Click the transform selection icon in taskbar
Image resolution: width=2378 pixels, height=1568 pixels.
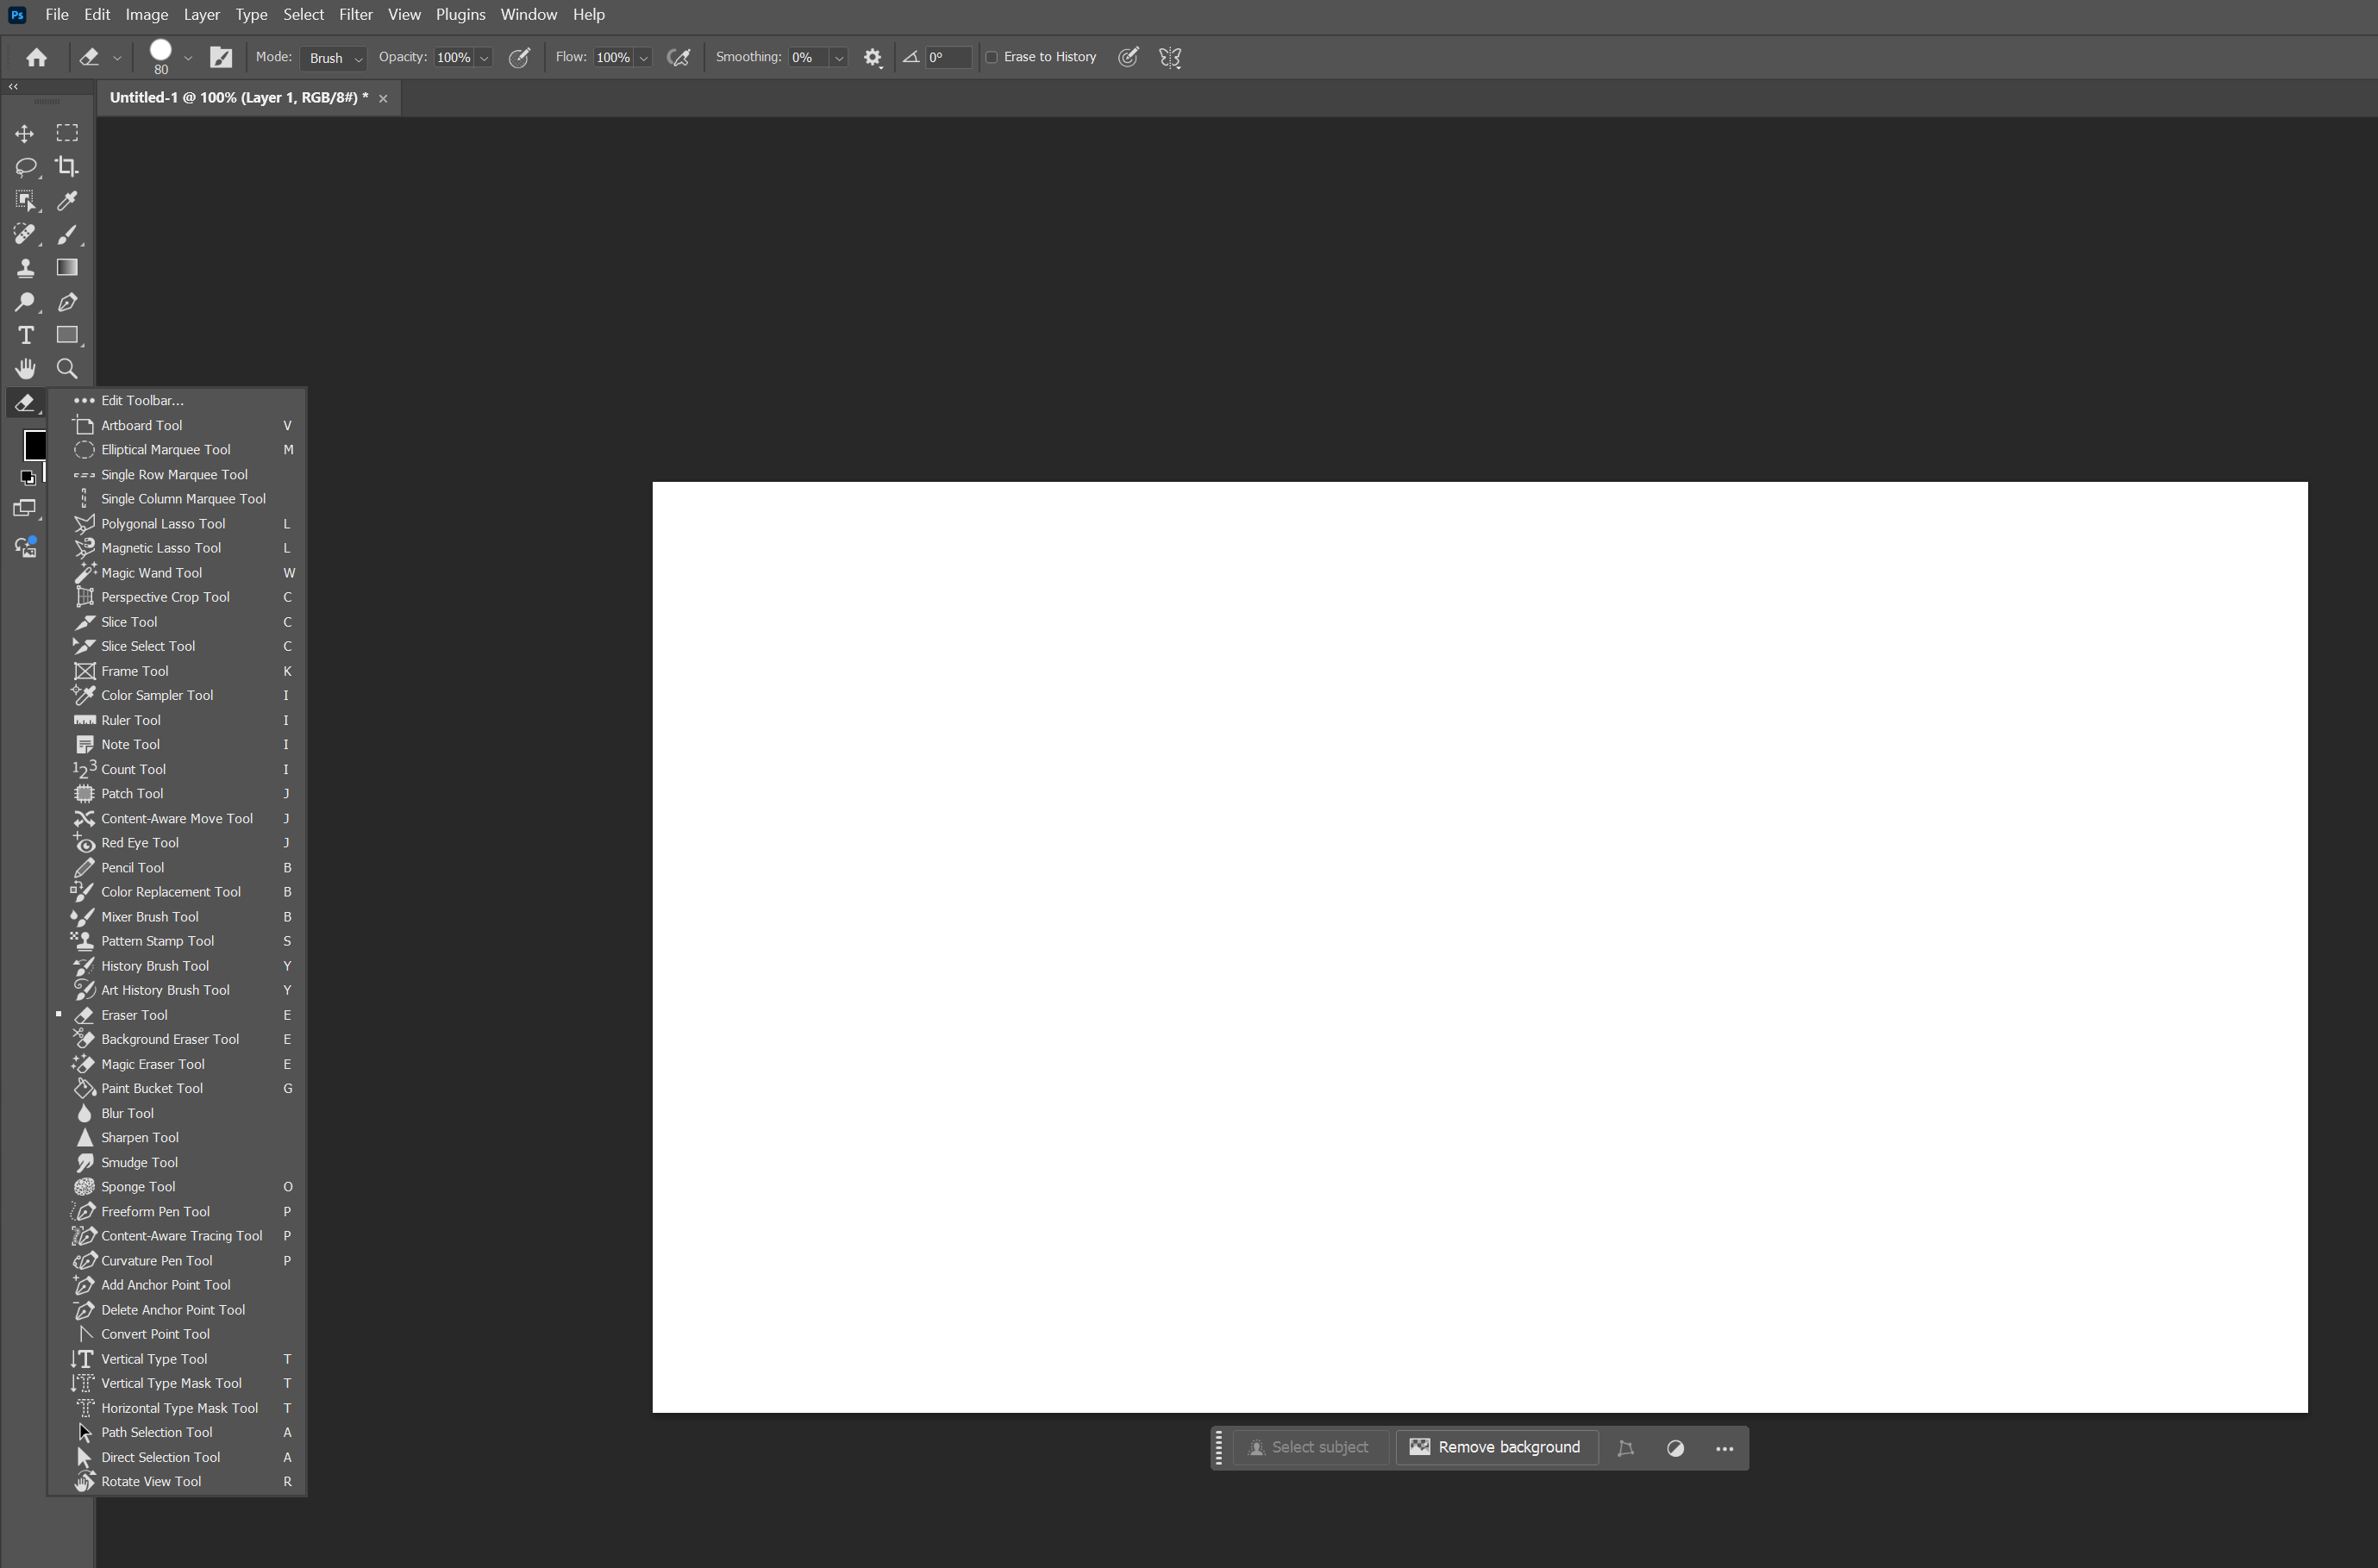[x=1626, y=1448]
